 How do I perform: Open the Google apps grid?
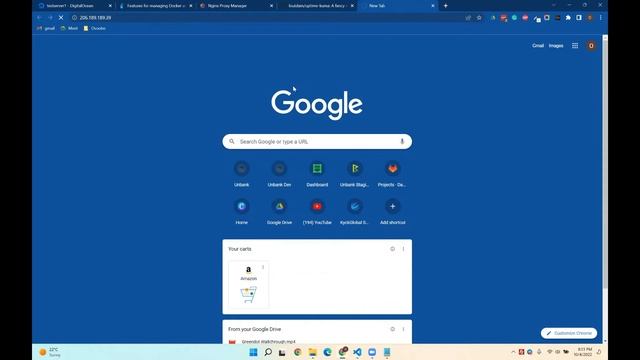click(575, 46)
